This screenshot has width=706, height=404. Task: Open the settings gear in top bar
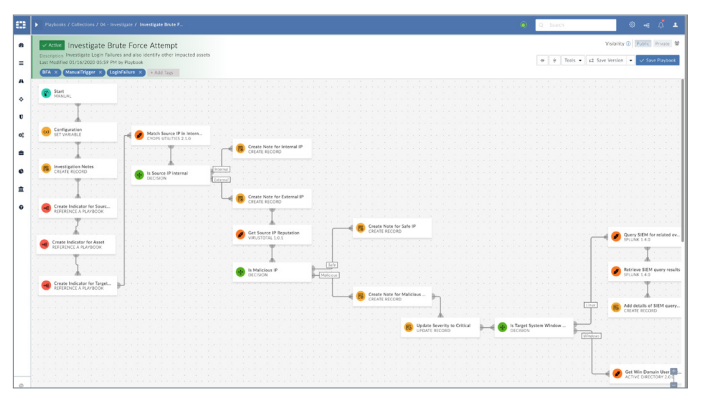(x=632, y=23)
